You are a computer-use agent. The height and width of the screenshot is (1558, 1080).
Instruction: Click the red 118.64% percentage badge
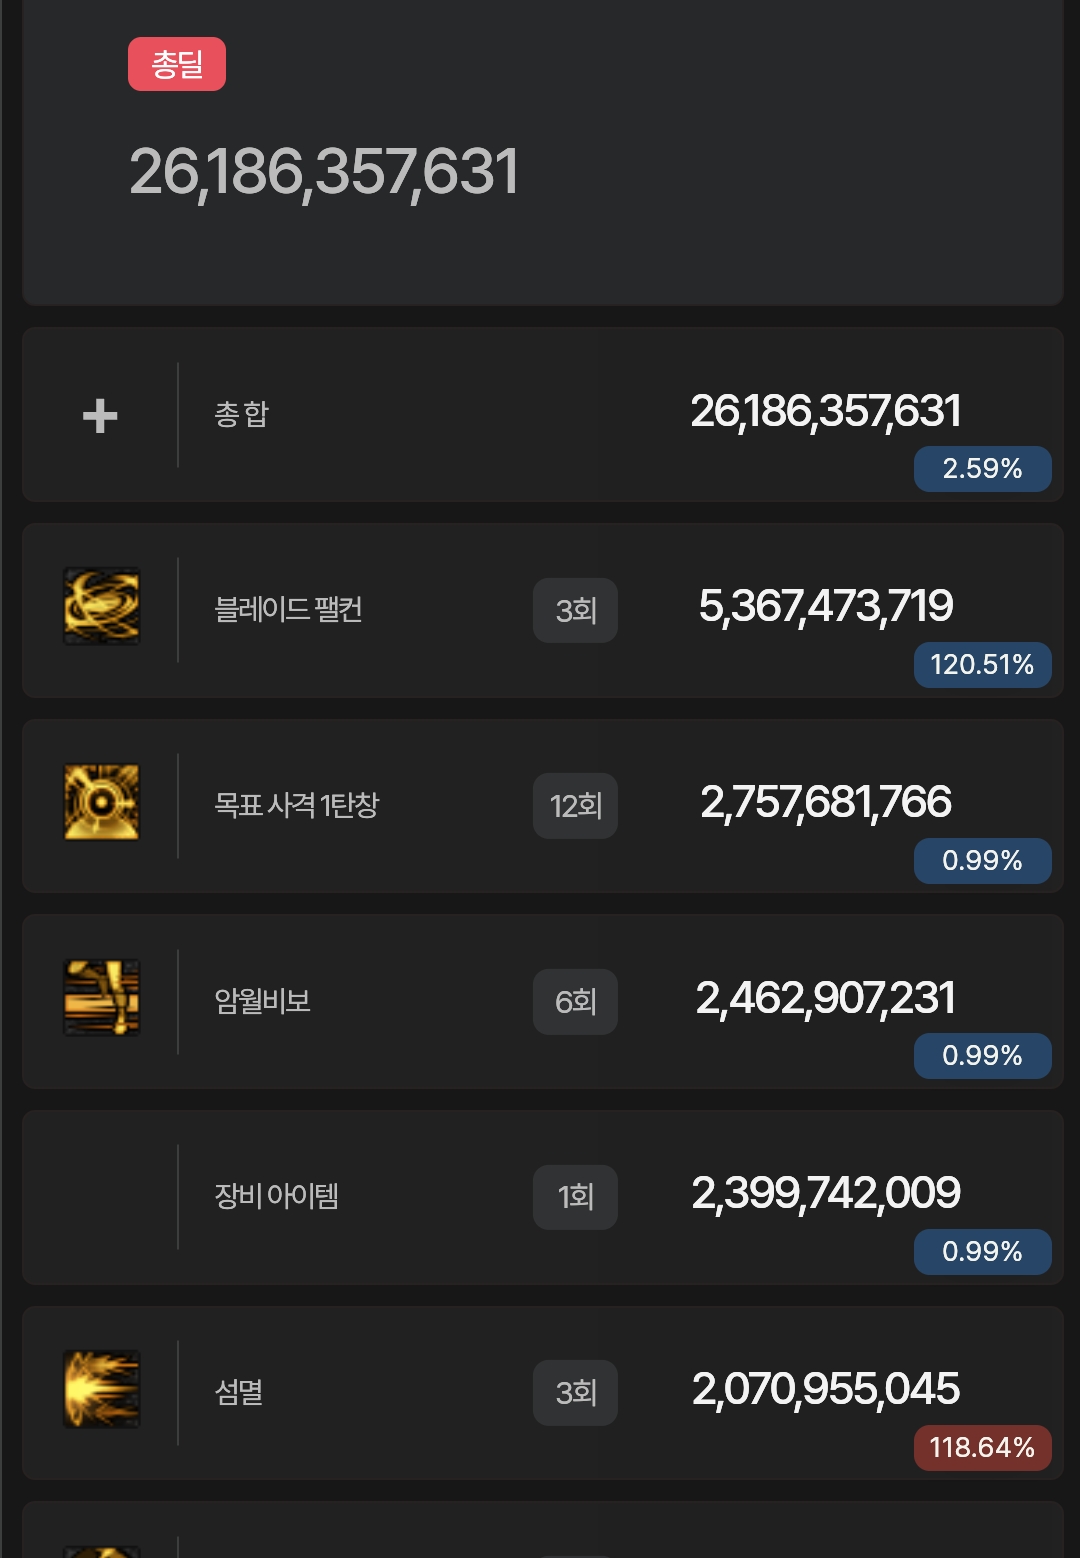coord(982,1448)
